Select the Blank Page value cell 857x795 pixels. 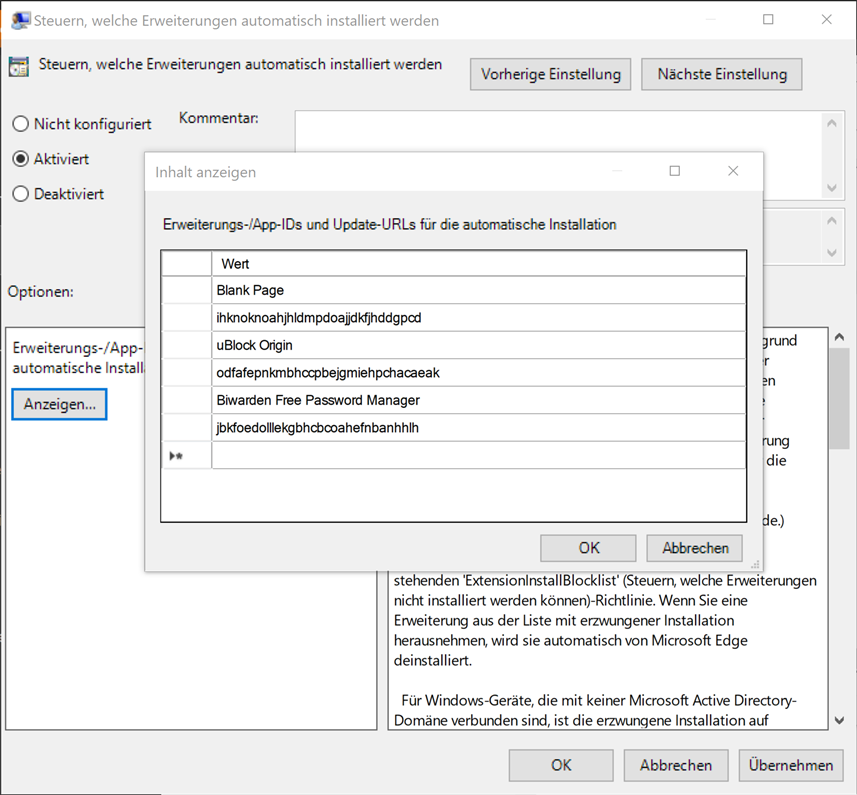point(478,290)
